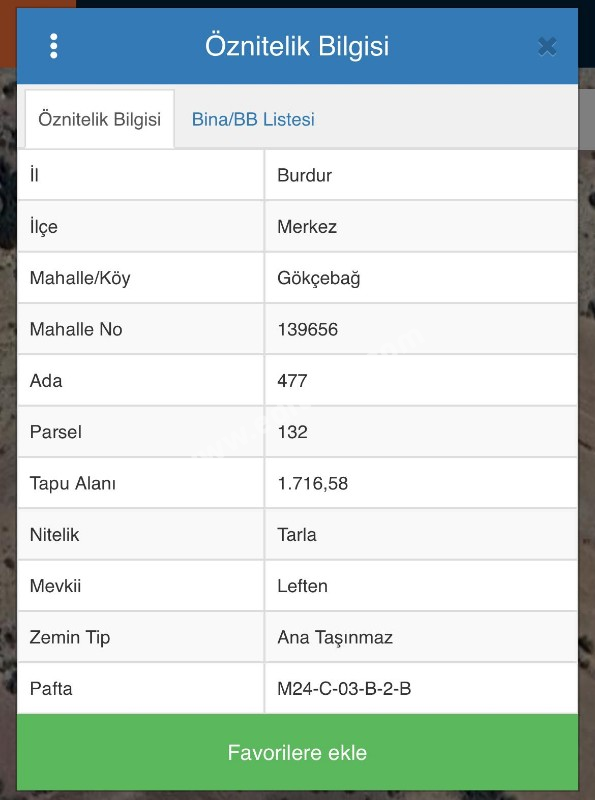
Task: Close the Öznitelik Bilgisi dialog
Action: click(x=547, y=46)
